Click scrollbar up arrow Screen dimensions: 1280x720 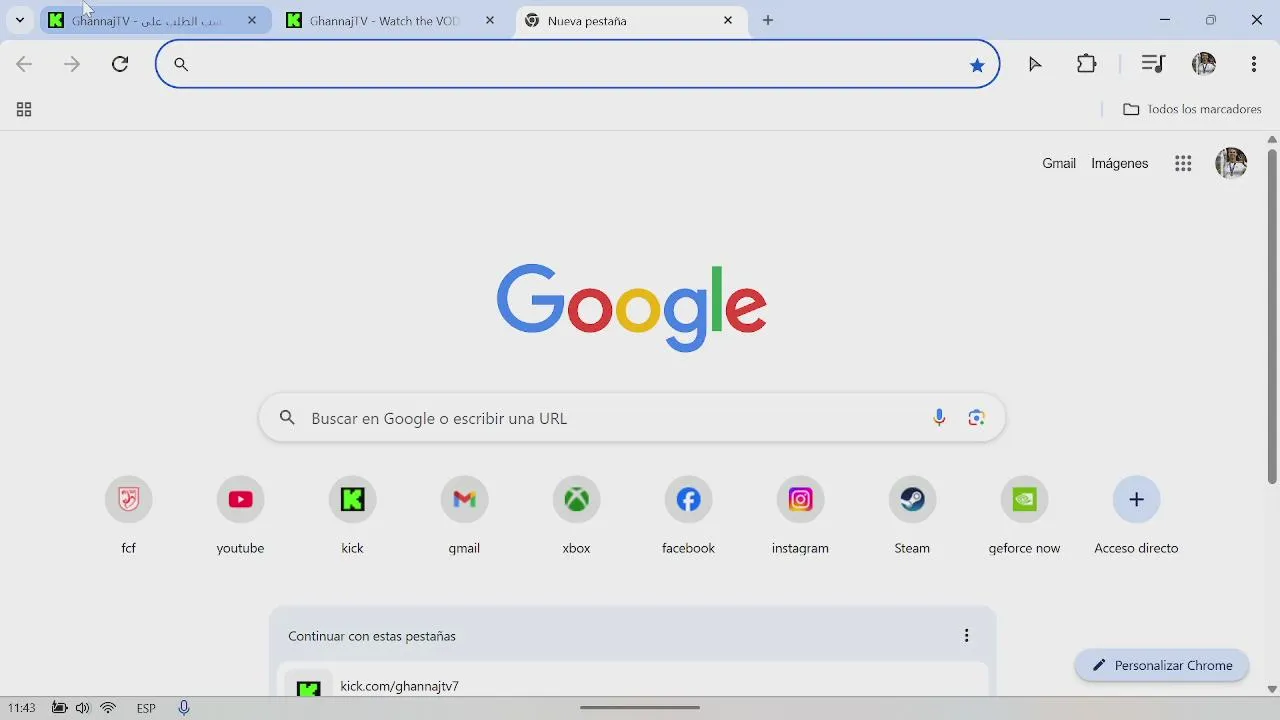(x=1272, y=139)
